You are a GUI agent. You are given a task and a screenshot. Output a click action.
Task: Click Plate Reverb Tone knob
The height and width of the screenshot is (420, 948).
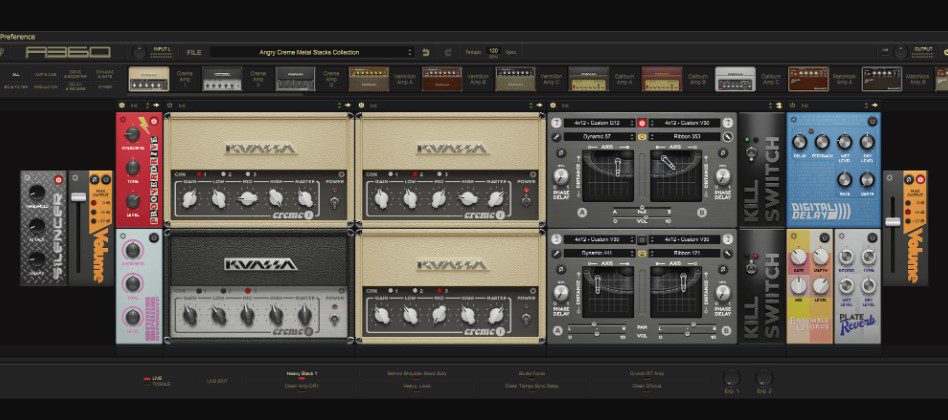point(868,257)
